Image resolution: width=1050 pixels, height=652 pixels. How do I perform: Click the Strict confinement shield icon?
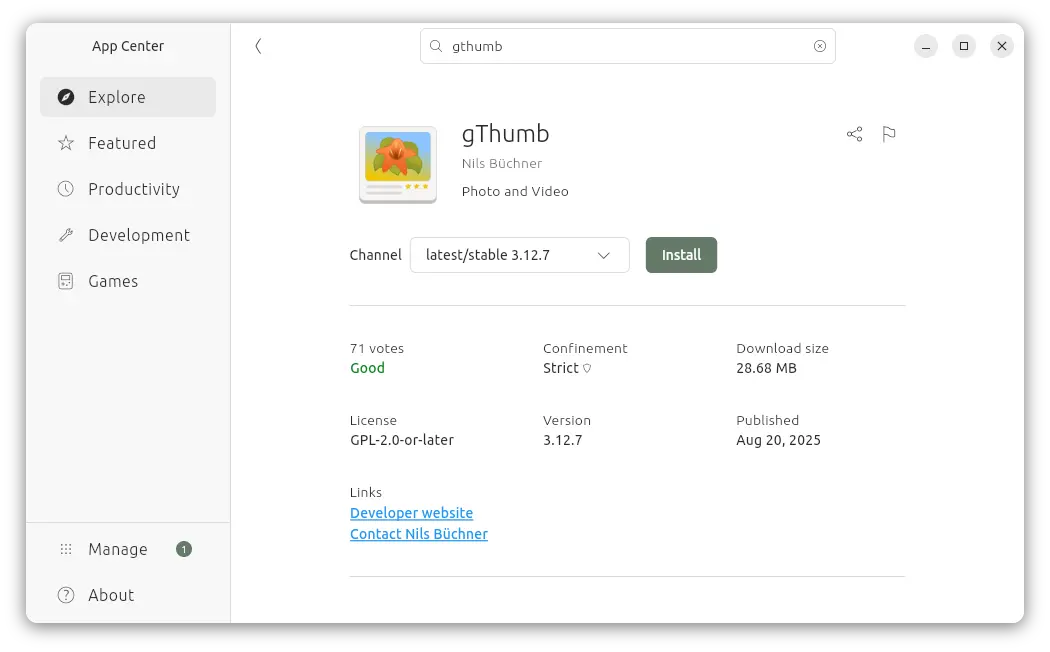(x=587, y=368)
